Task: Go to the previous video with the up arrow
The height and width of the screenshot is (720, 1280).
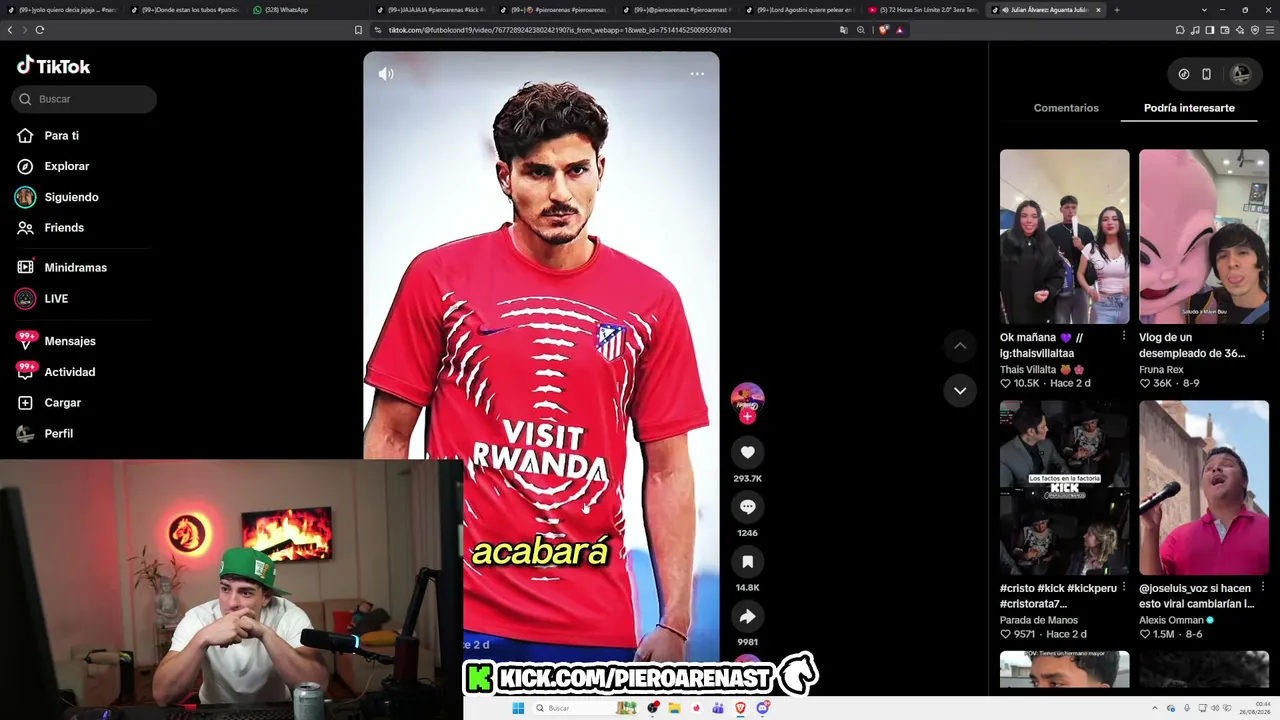Action: 960,346
